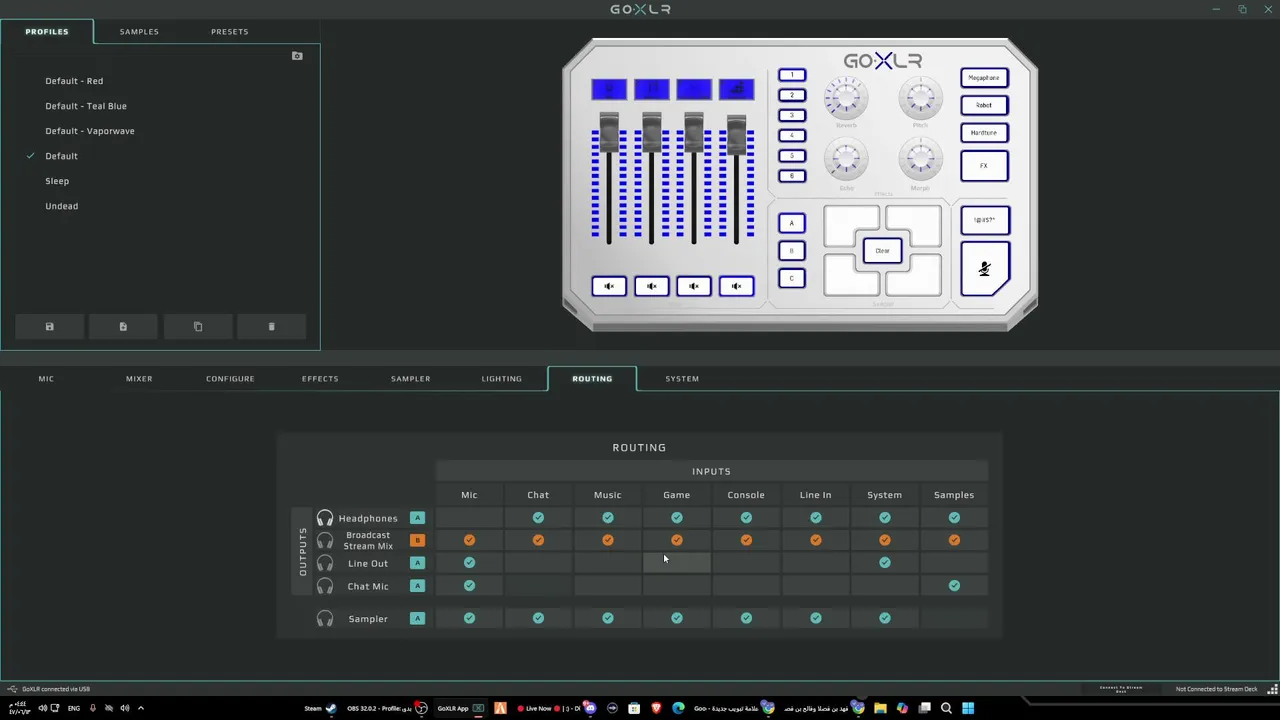Click the mute button under the first fader
Viewport: 1280px width, 720px height.
point(609,287)
